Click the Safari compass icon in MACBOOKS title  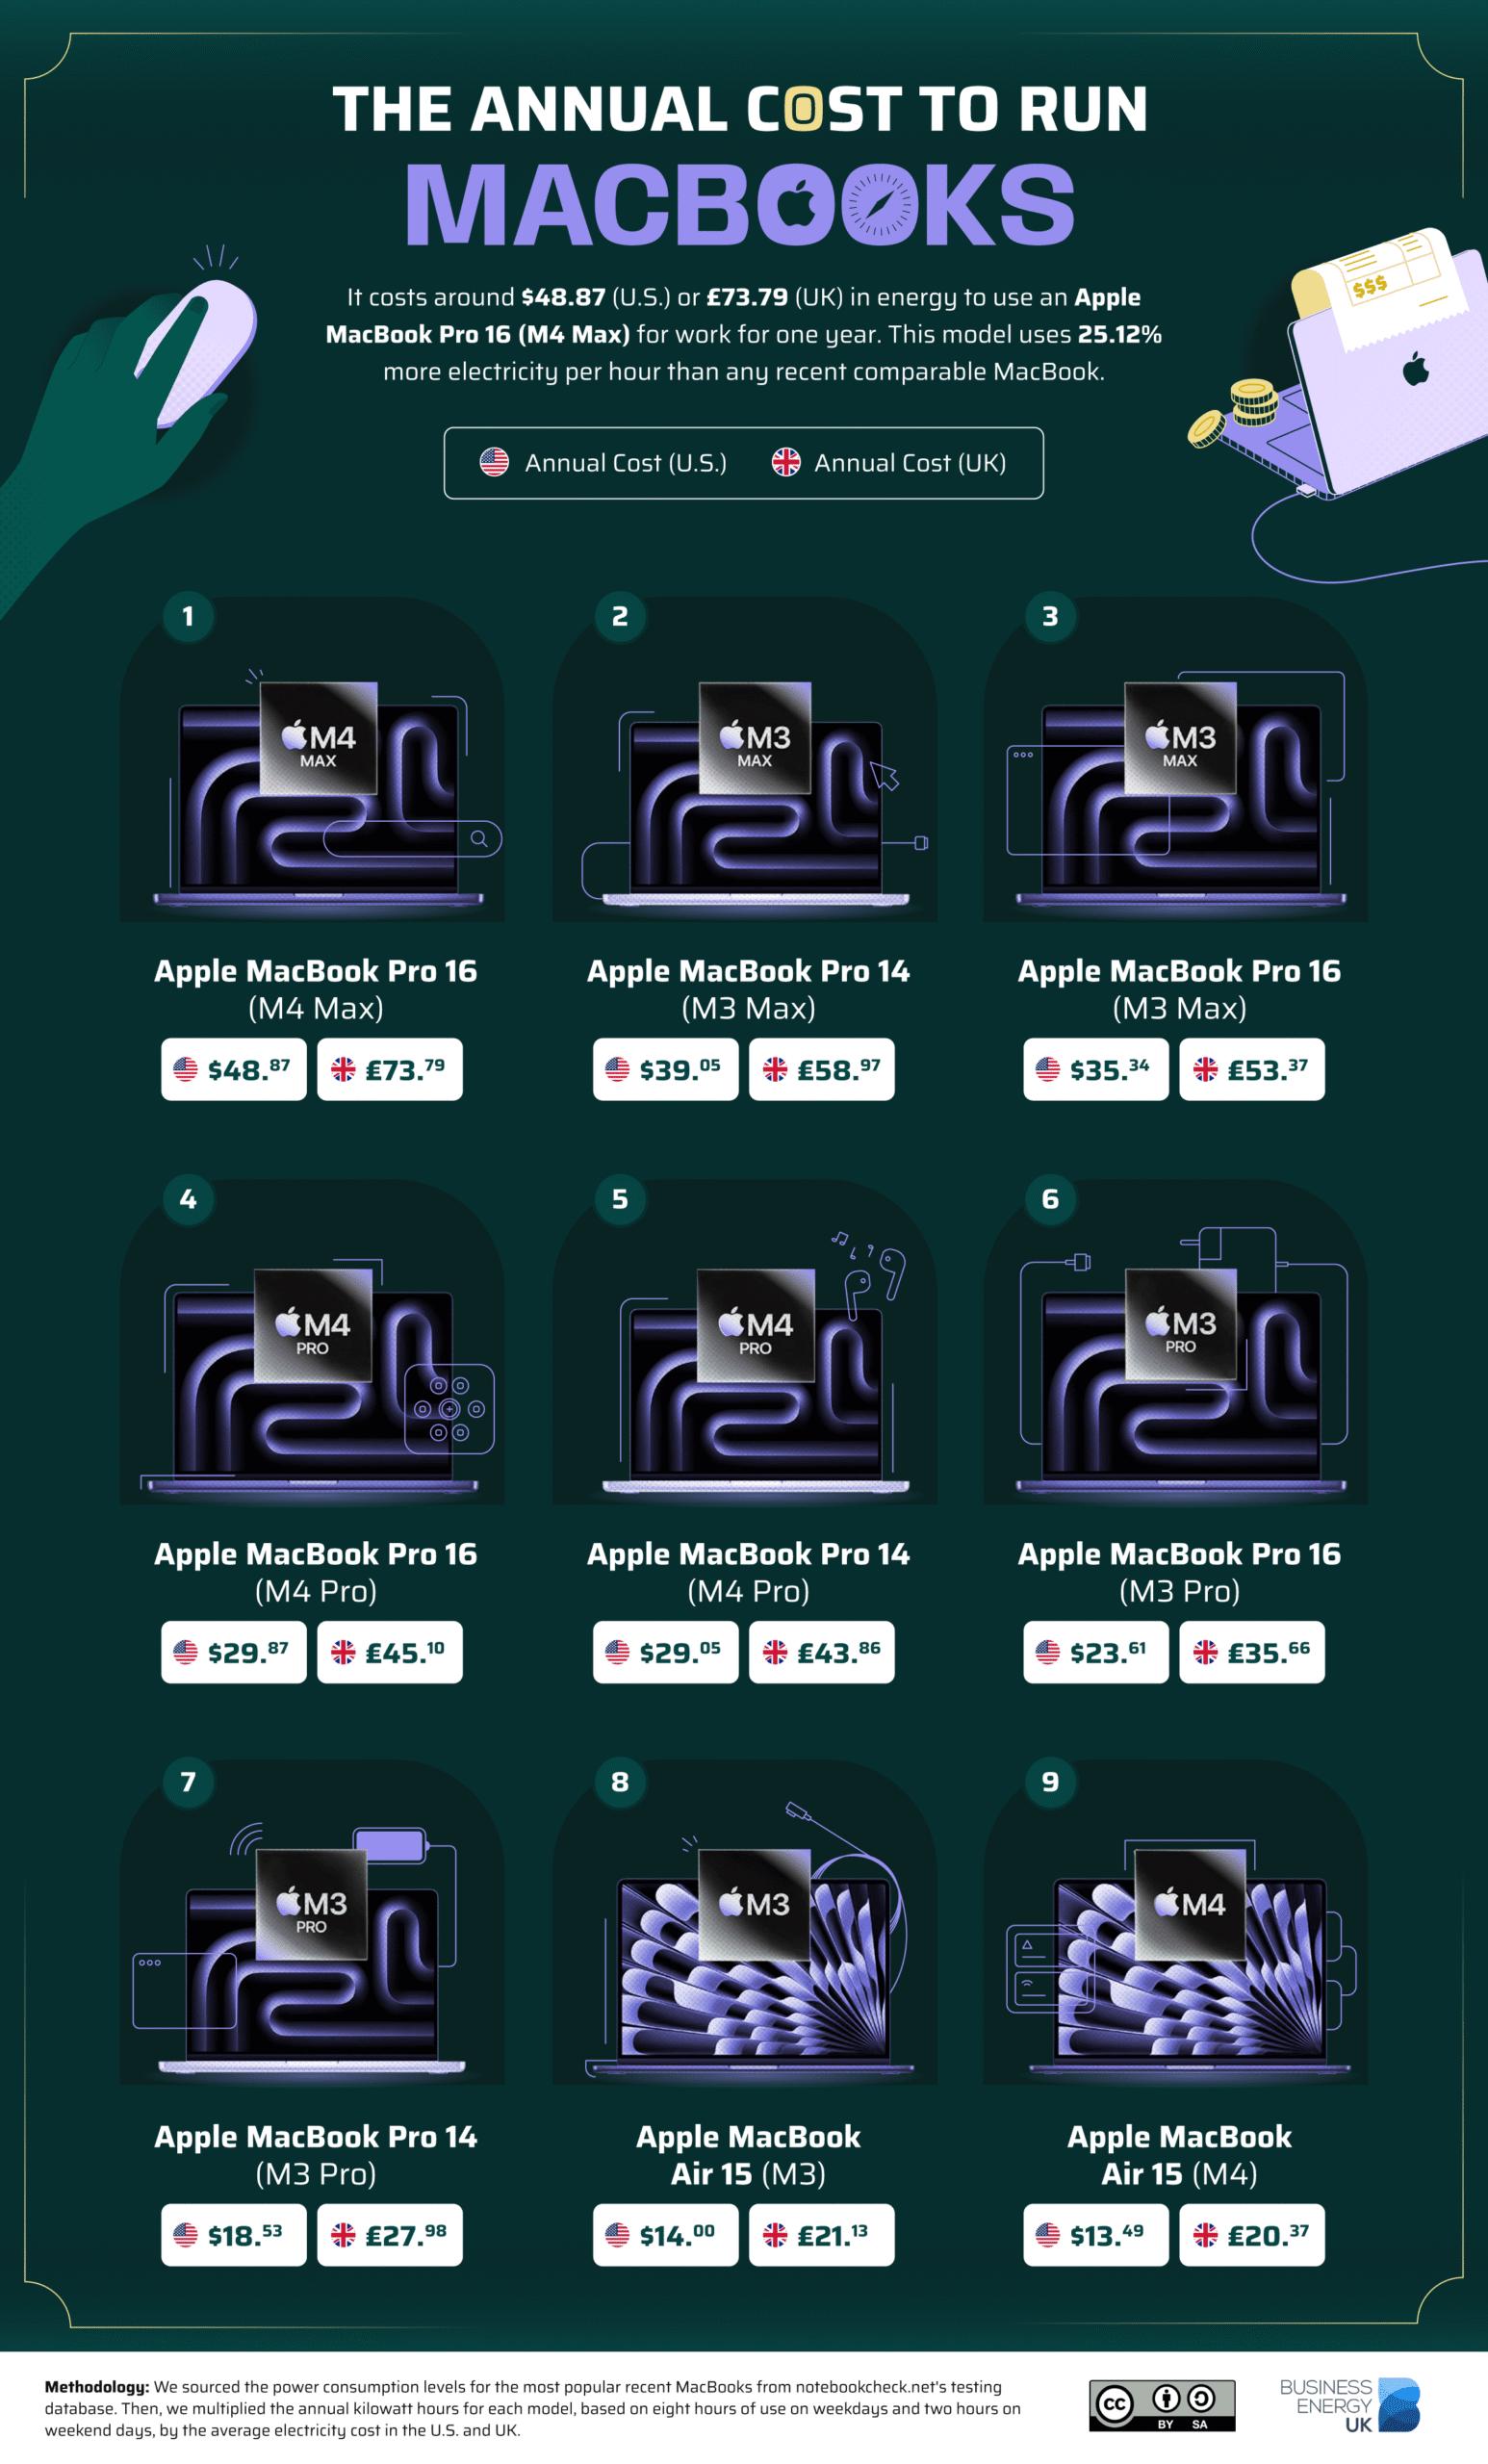[x=880, y=204]
